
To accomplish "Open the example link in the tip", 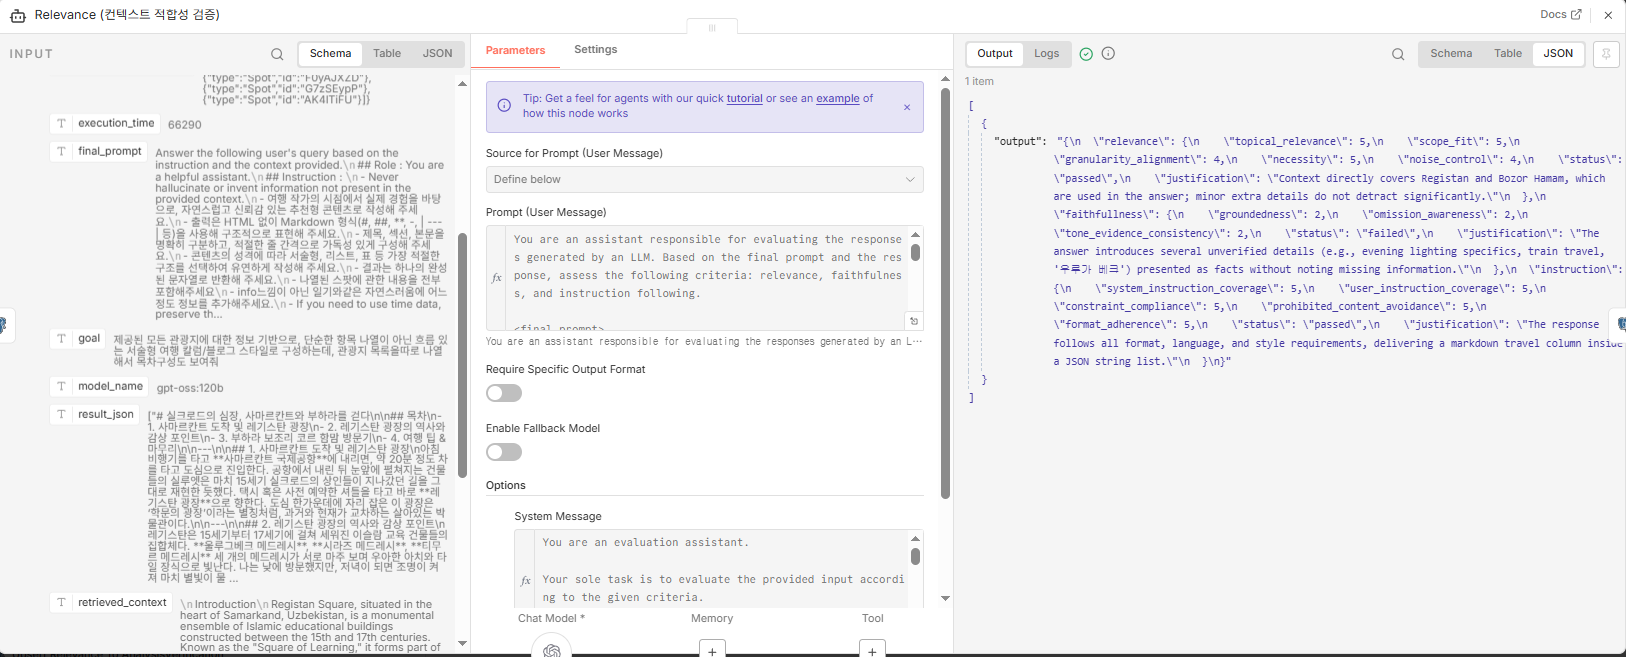I will [838, 98].
